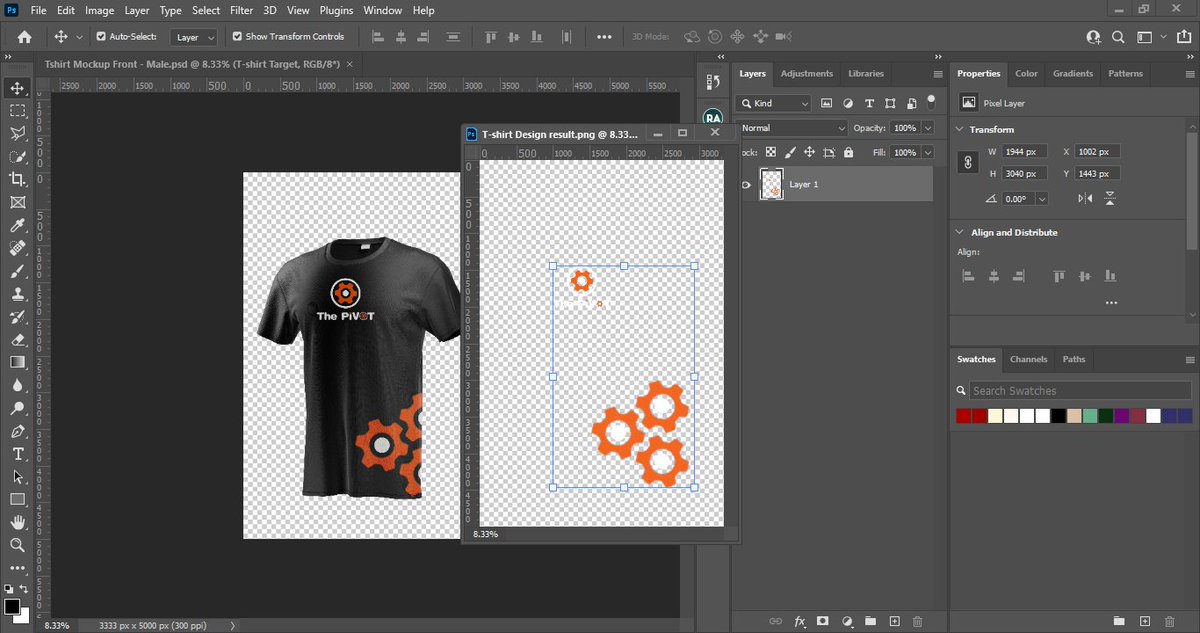Switch to the Channels tab
This screenshot has width=1200, height=633.
1028,359
